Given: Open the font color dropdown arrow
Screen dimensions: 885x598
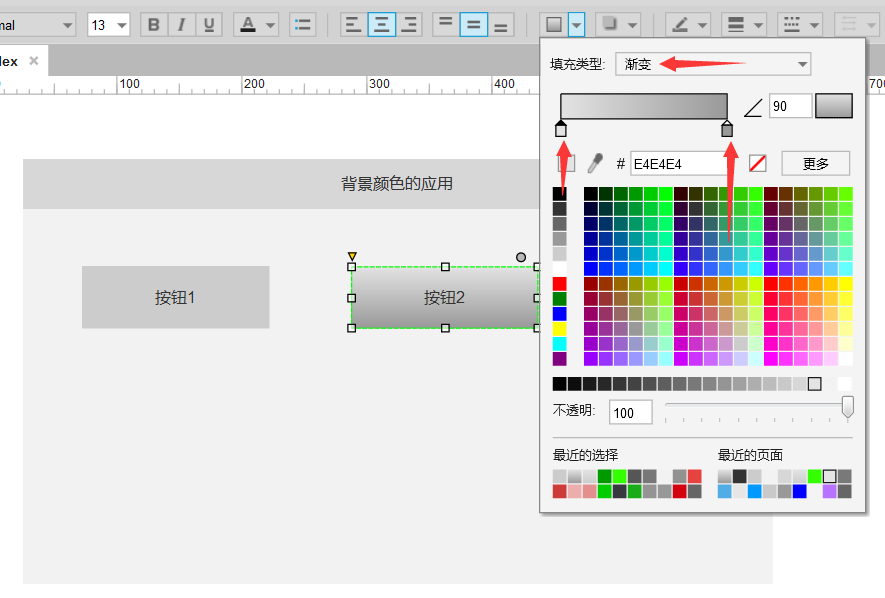Looking at the screenshot, I should (x=270, y=25).
